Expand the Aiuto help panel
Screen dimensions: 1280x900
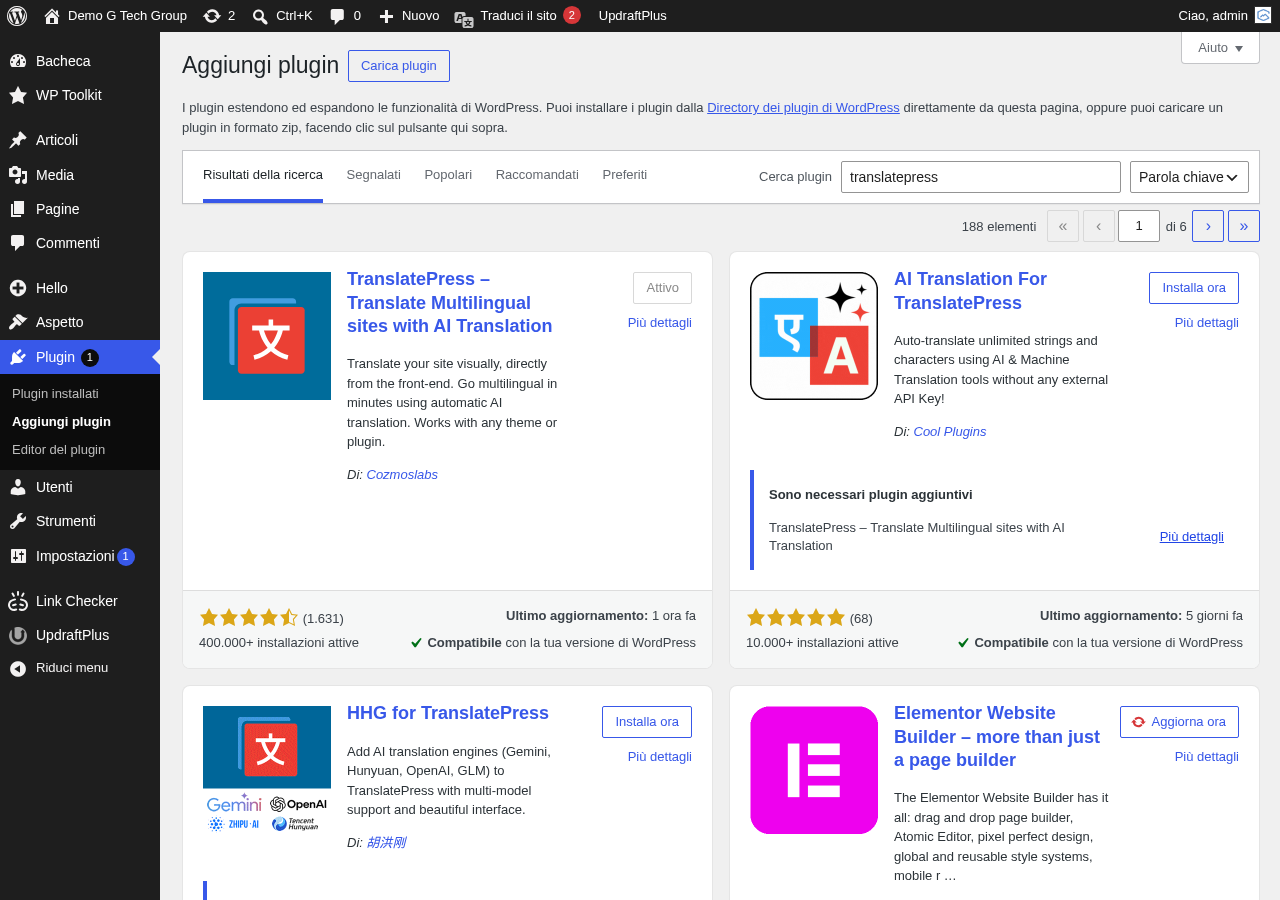1220,47
